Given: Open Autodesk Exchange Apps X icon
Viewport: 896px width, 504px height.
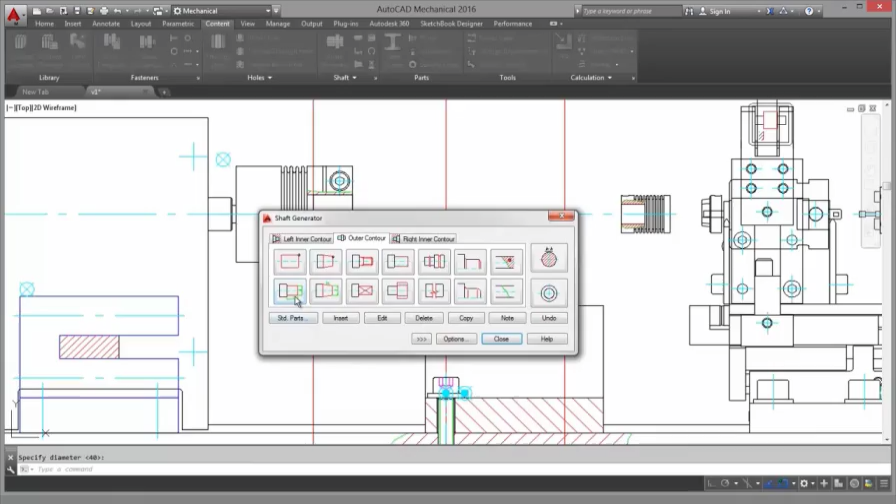Looking at the screenshot, I should point(770,11).
